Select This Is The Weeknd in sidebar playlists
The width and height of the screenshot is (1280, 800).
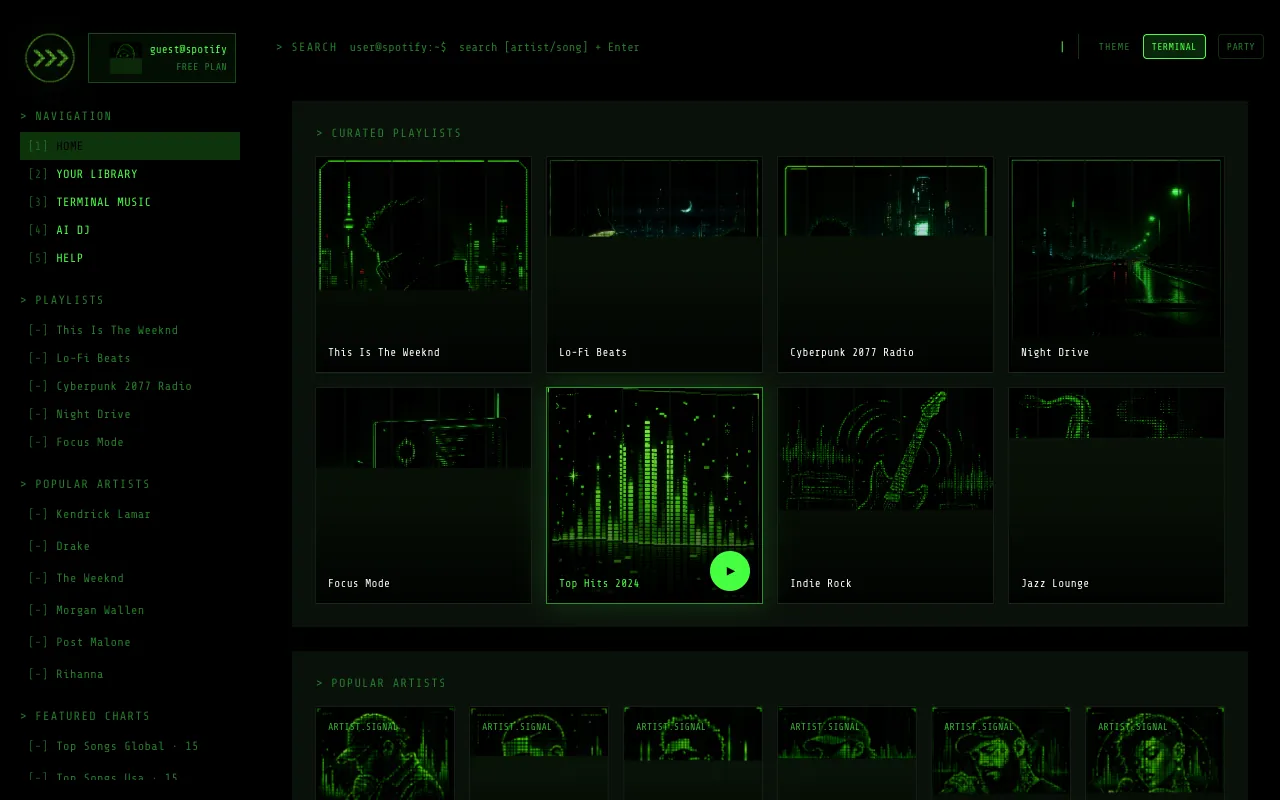[x=130, y=330]
